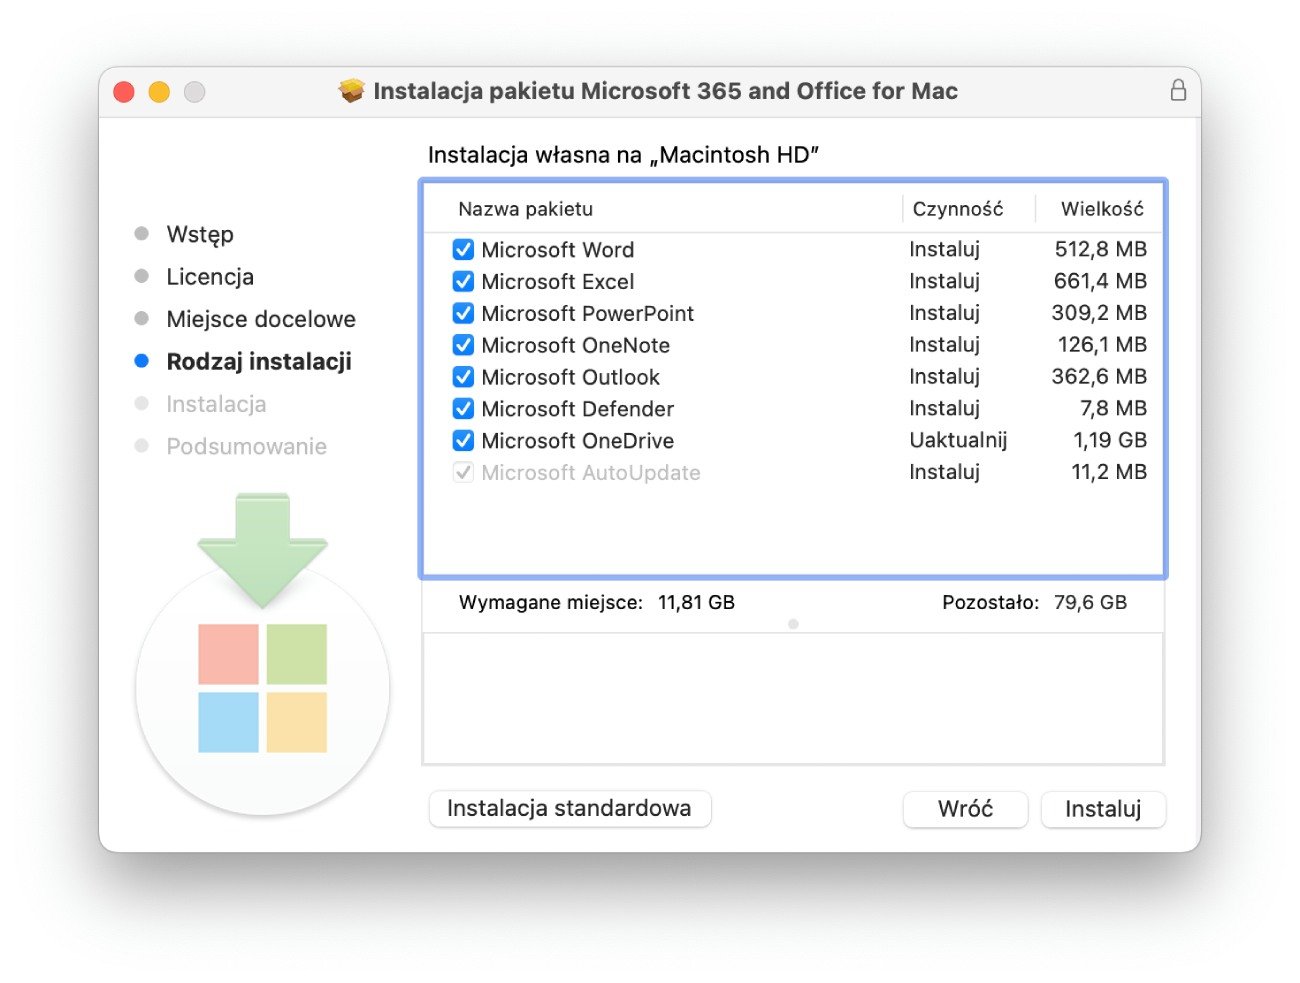This screenshot has height=983, width=1300.
Task: Select the Wstęp step in sidebar
Action: [200, 234]
